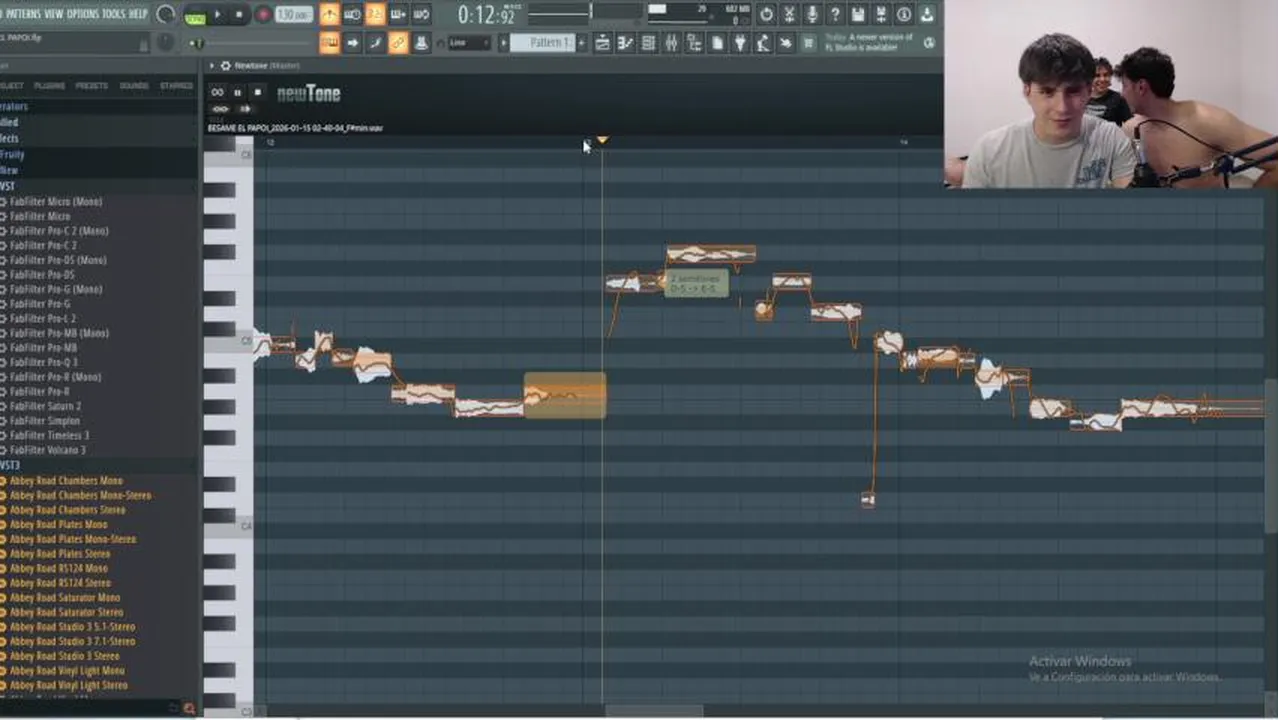Image resolution: width=1278 pixels, height=720 pixels.
Task: Open the Channel rack view icon
Action: (648, 43)
